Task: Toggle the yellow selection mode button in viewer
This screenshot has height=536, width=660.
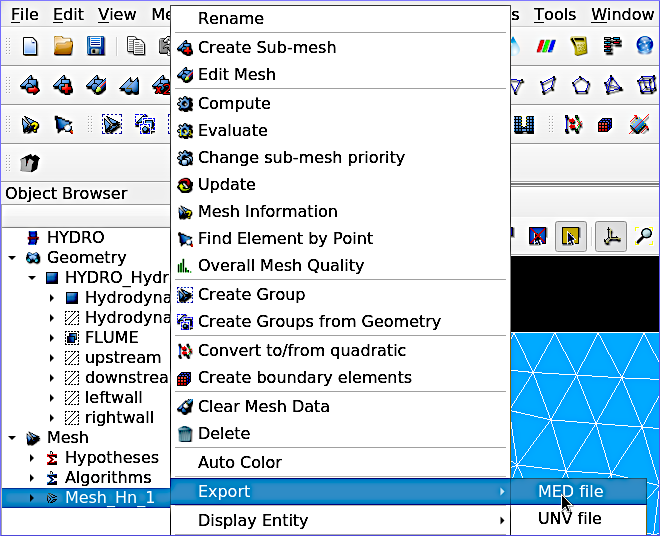Action: pos(571,236)
